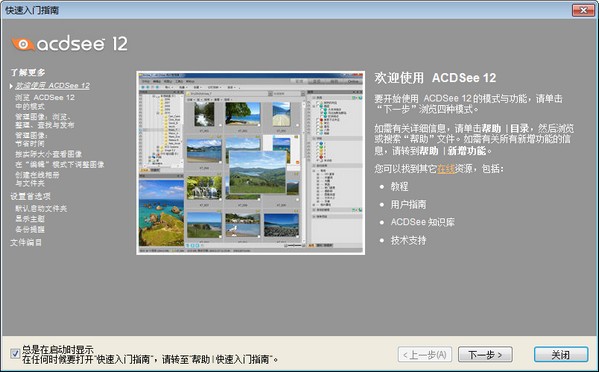Image resolution: width=599 pixels, height=372 pixels.
Task: Open the 默认启动文件夹 preference topic
Action: pos(41,209)
